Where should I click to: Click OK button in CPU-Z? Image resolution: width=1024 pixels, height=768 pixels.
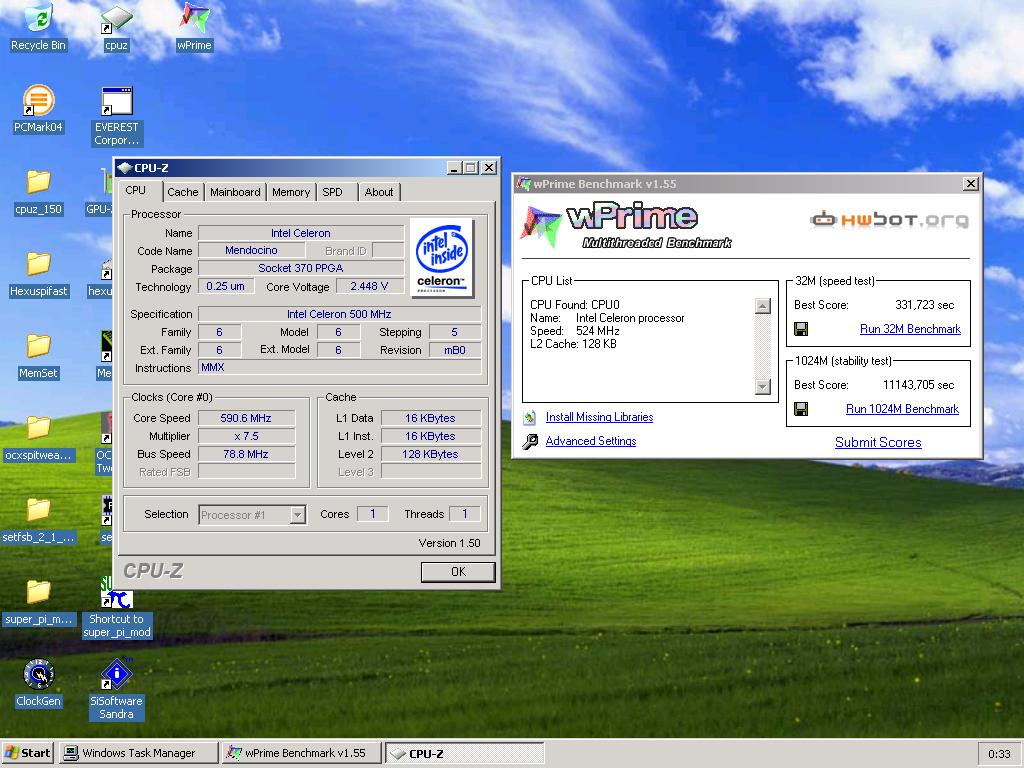[x=458, y=572]
